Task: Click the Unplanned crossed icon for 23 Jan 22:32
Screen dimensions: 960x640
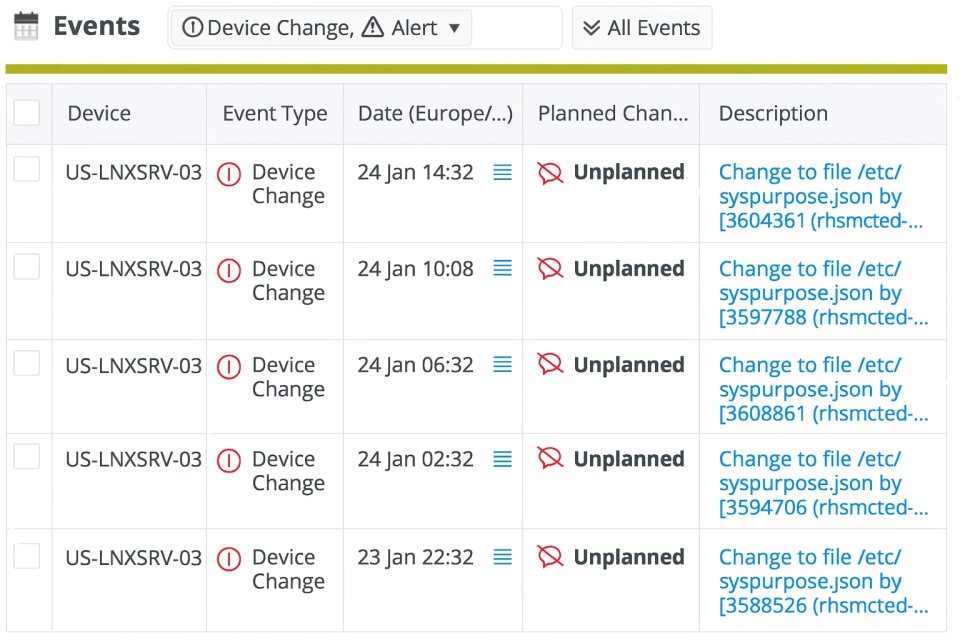Action: point(550,557)
